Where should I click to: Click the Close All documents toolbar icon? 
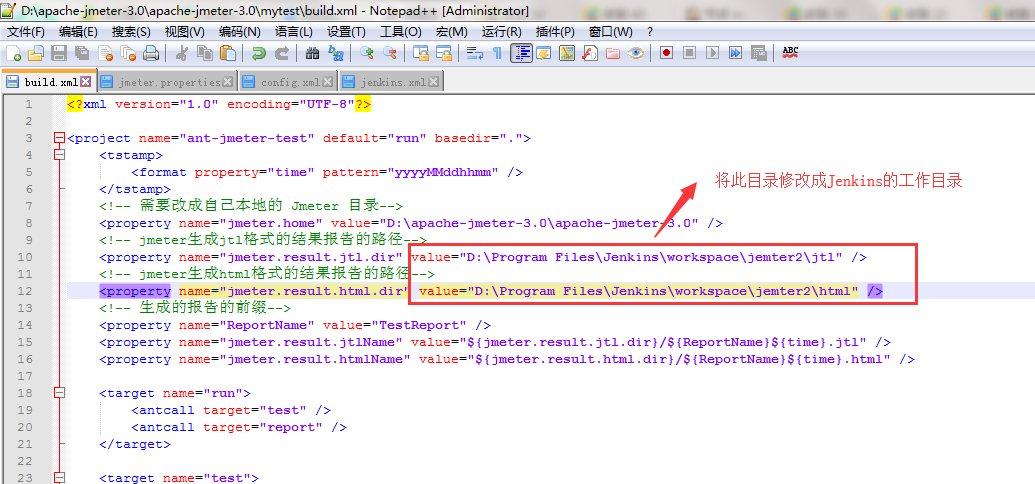tap(128, 53)
